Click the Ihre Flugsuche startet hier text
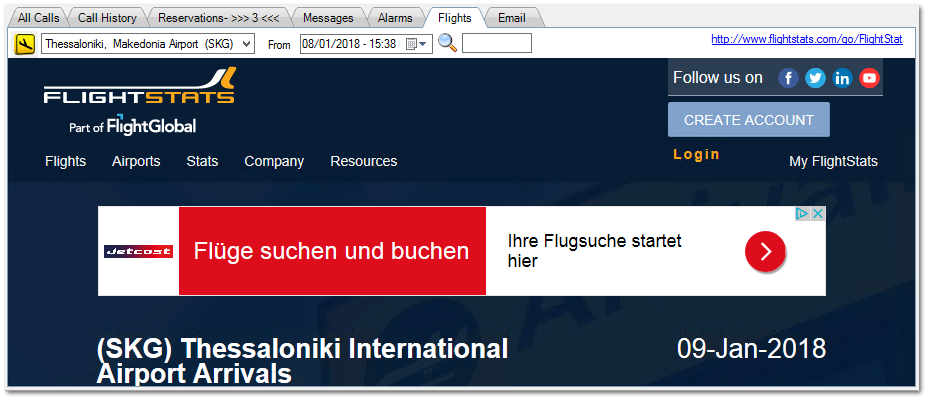The image size is (928, 400). (x=594, y=251)
